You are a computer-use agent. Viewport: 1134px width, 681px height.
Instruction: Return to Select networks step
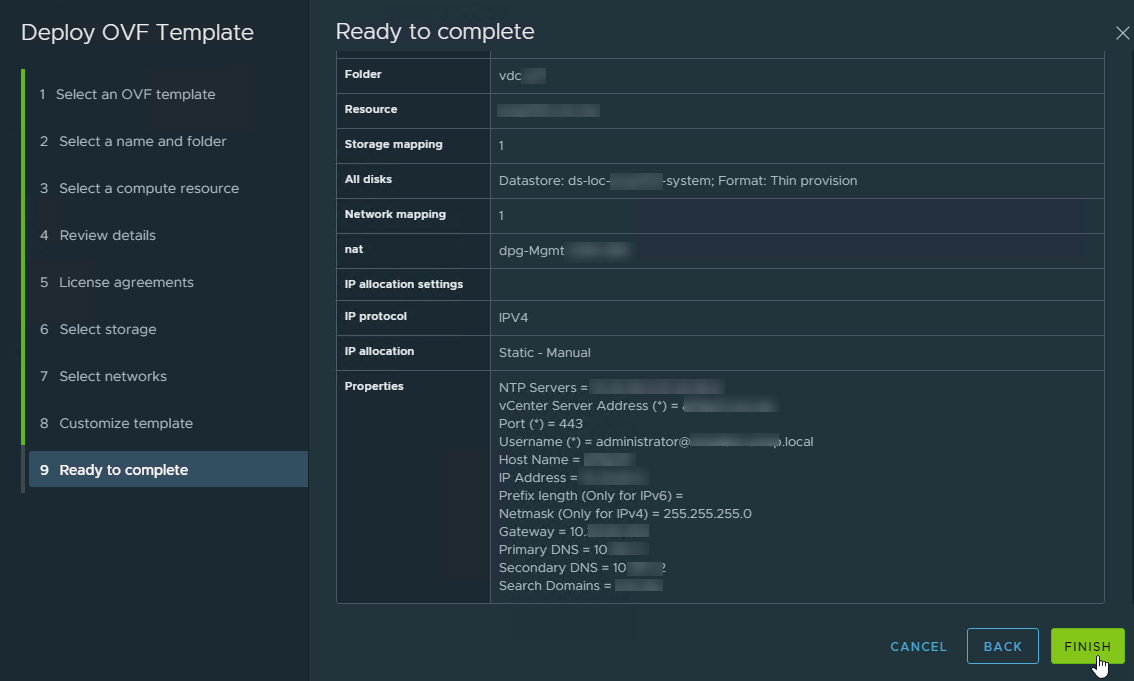[112, 376]
